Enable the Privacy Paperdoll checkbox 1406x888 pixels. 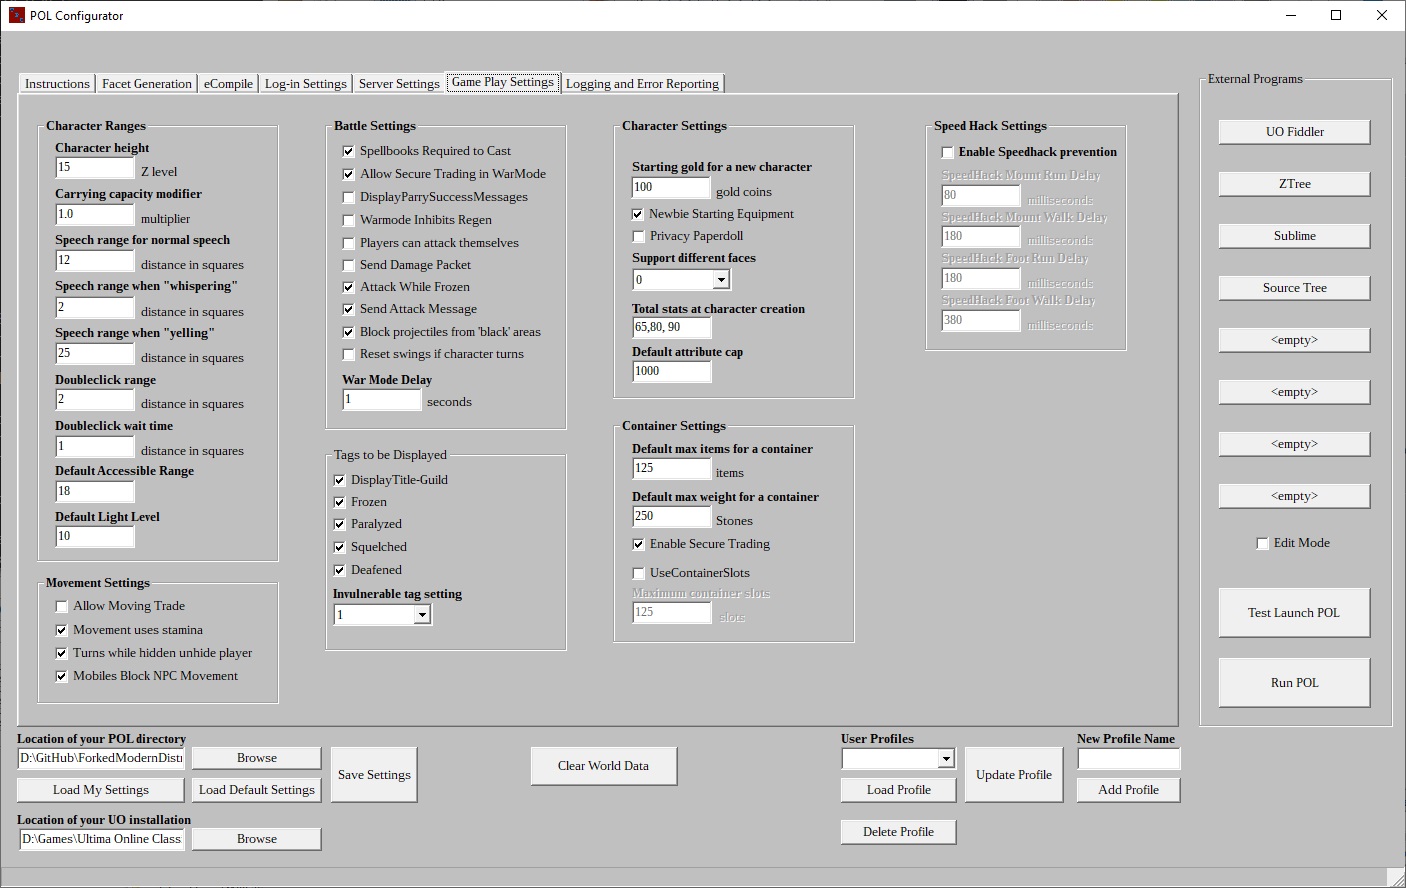[x=638, y=237]
